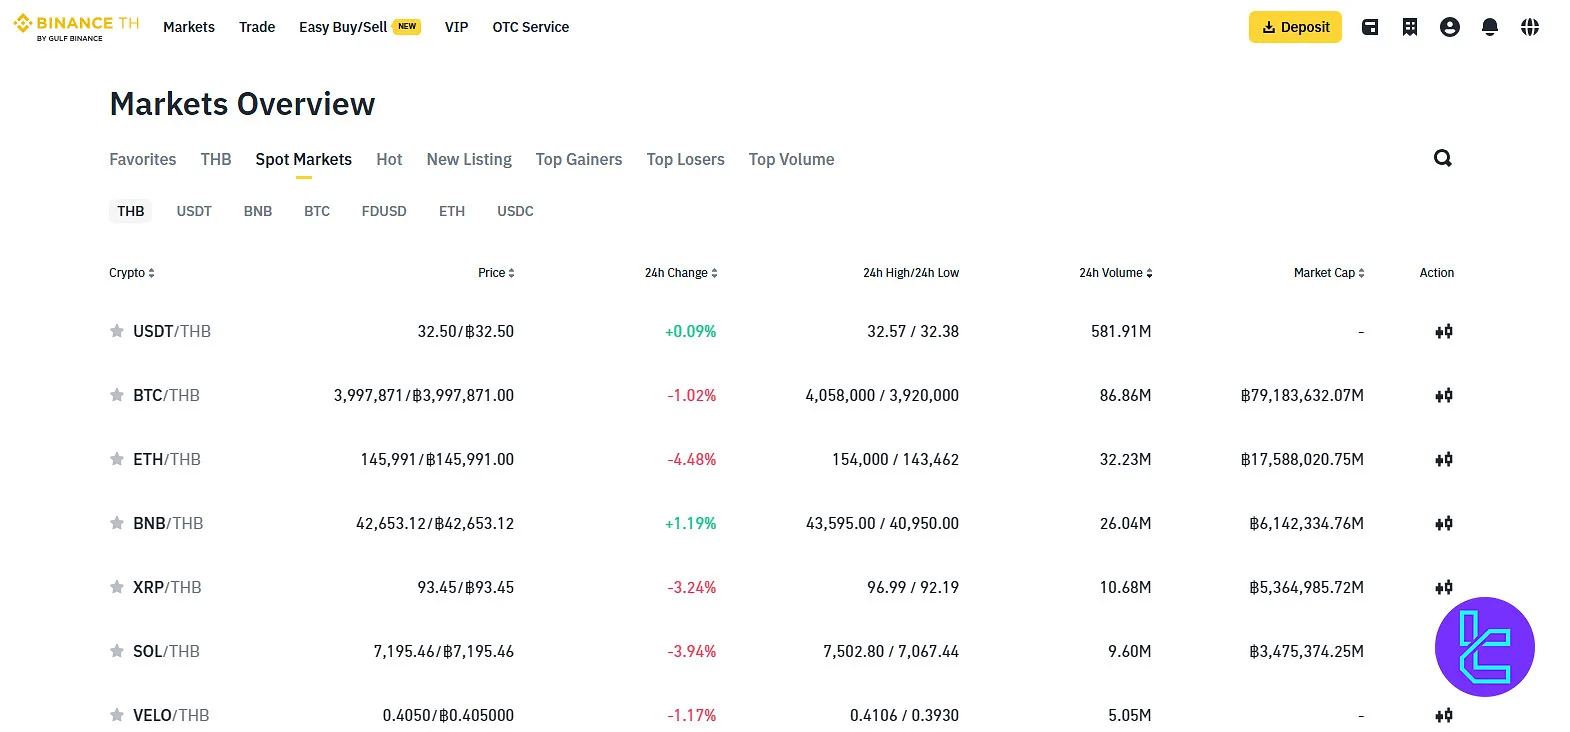
Task: Open the markets search magnifier
Action: coord(1442,158)
